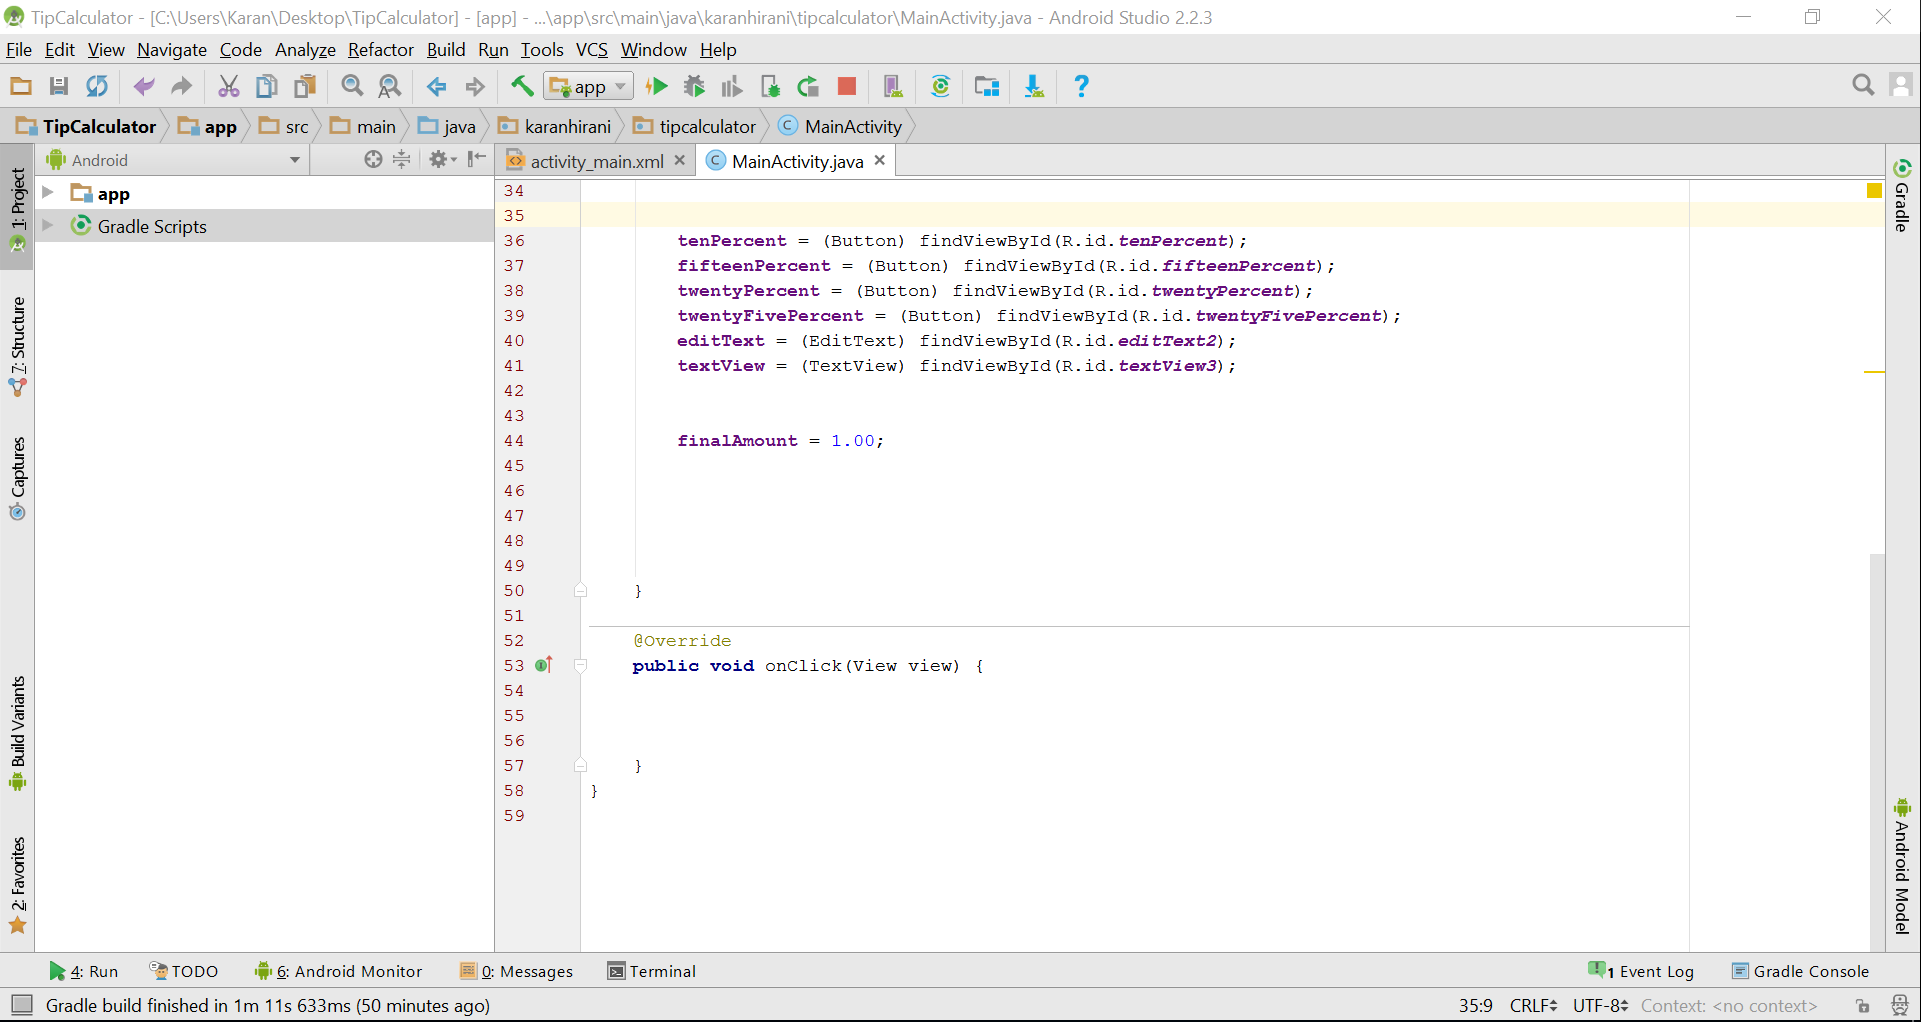Click the override gutter icon on line 53
This screenshot has width=1921, height=1022.
coord(544,665)
